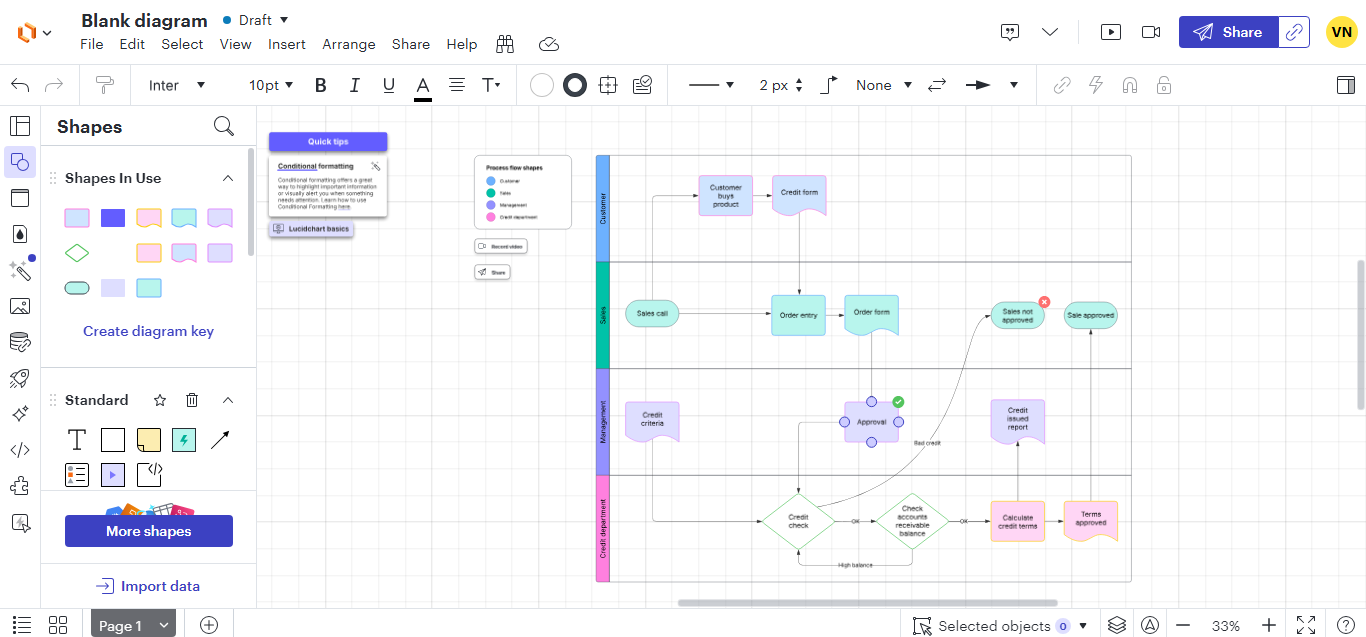Toggle bold text formatting
Image resolution: width=1366 pixels, height=637 pixels.
[x=321, y=85]
